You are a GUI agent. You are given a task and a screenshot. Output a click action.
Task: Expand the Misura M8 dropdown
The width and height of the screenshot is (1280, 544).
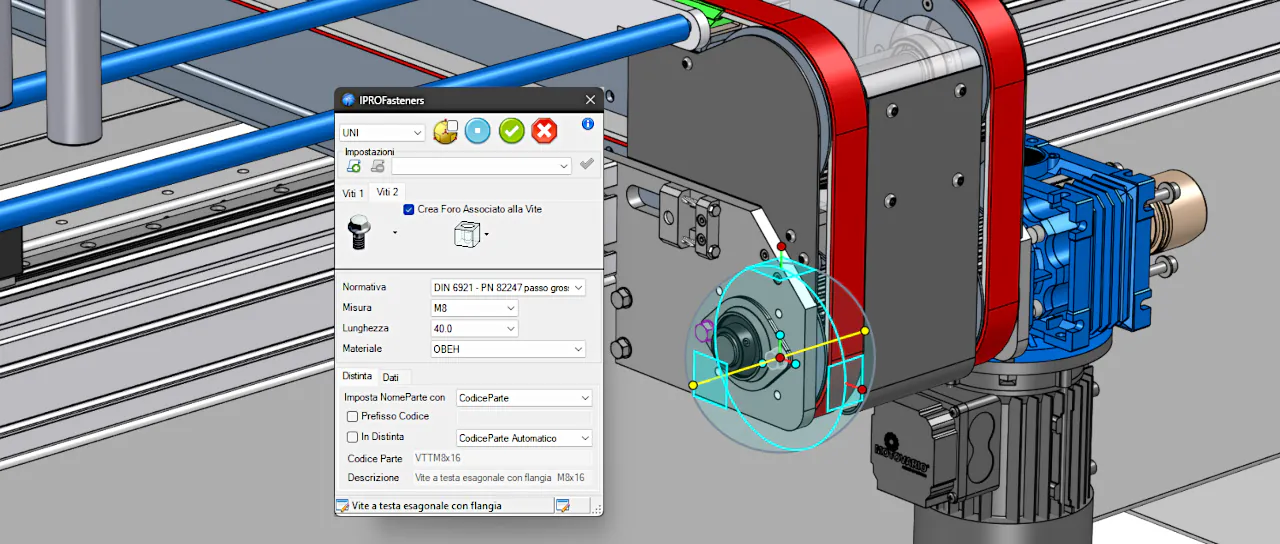[x=474, y=308]
